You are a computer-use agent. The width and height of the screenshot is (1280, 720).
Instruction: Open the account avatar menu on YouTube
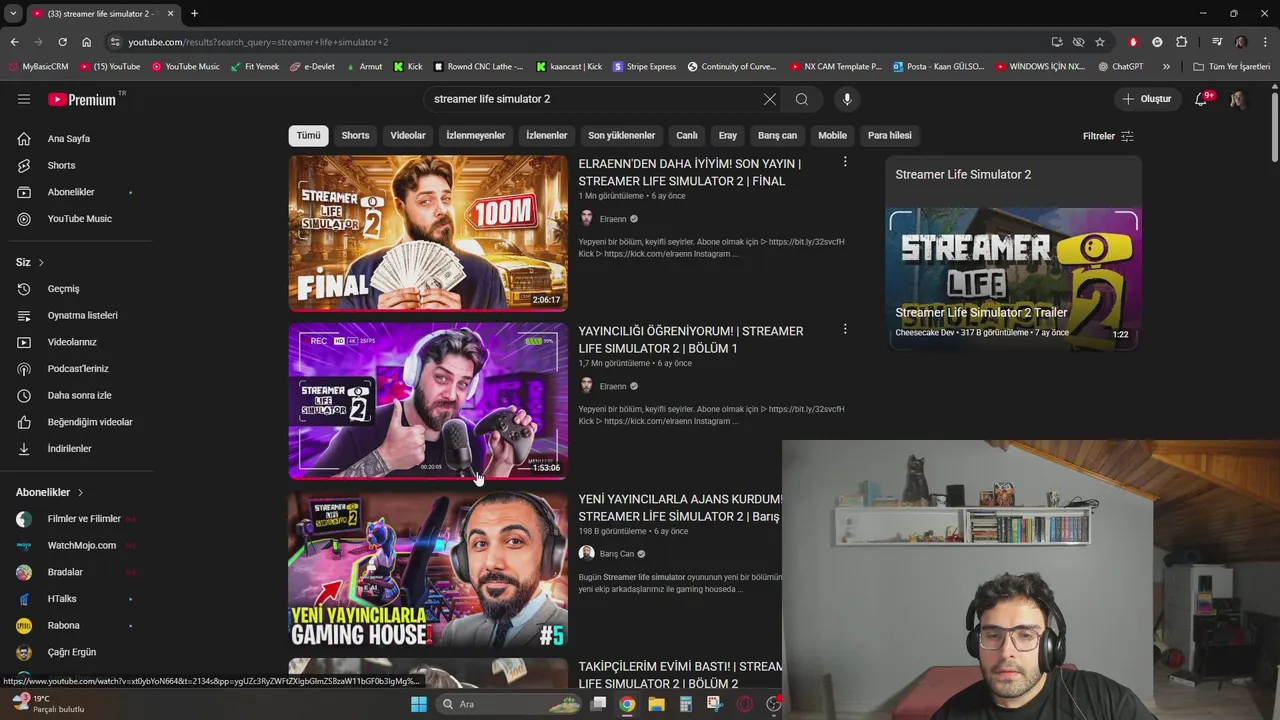1238,99
